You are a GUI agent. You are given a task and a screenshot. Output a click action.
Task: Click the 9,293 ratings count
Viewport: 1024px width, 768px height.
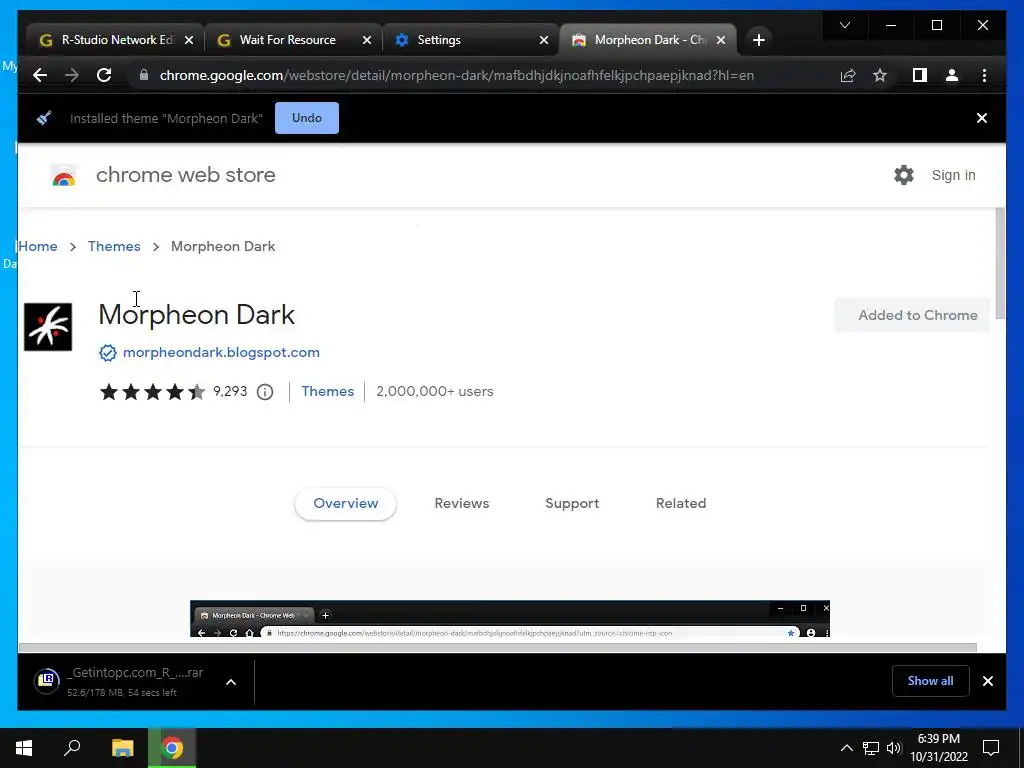click(230, 391)
